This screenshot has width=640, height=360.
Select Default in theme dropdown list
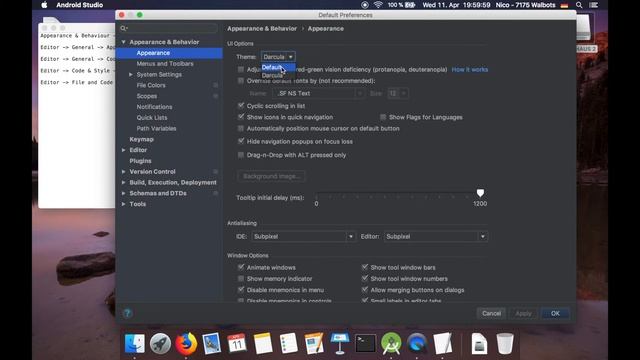point(278,67)
